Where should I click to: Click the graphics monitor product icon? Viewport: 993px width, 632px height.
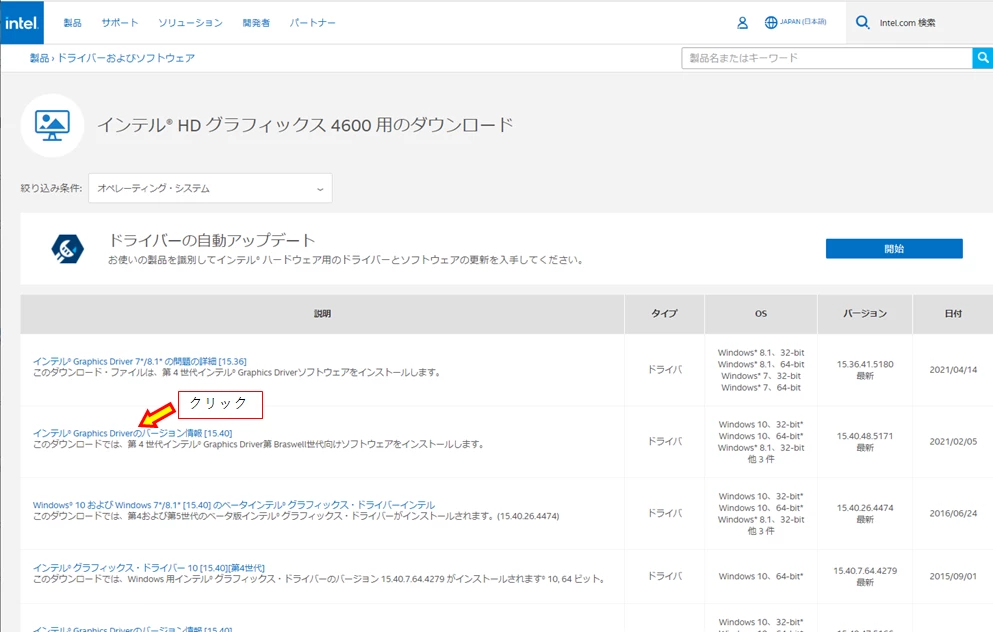[x=52, y=125]
